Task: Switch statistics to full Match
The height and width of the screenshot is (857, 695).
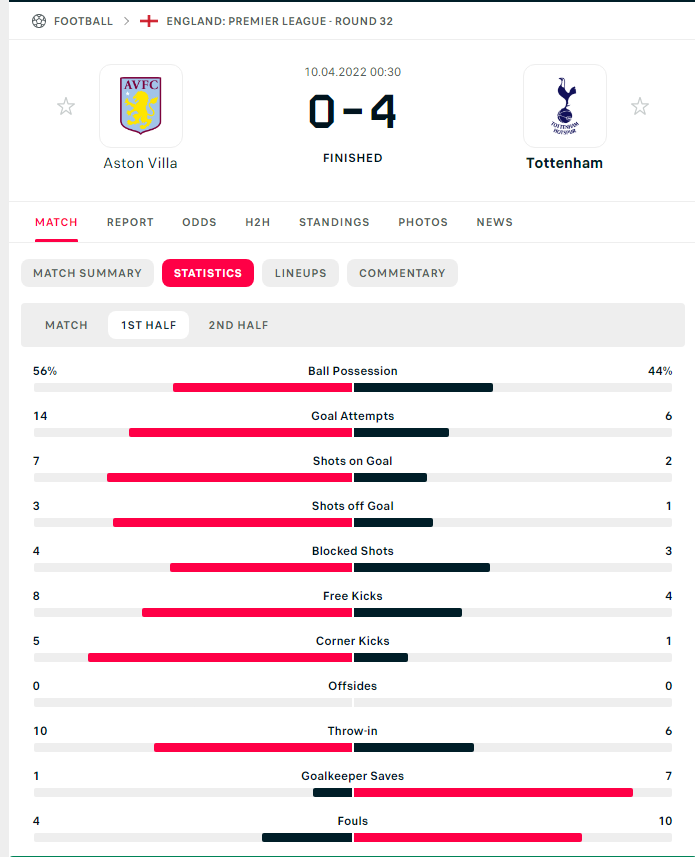Action: tap(67, 325)
